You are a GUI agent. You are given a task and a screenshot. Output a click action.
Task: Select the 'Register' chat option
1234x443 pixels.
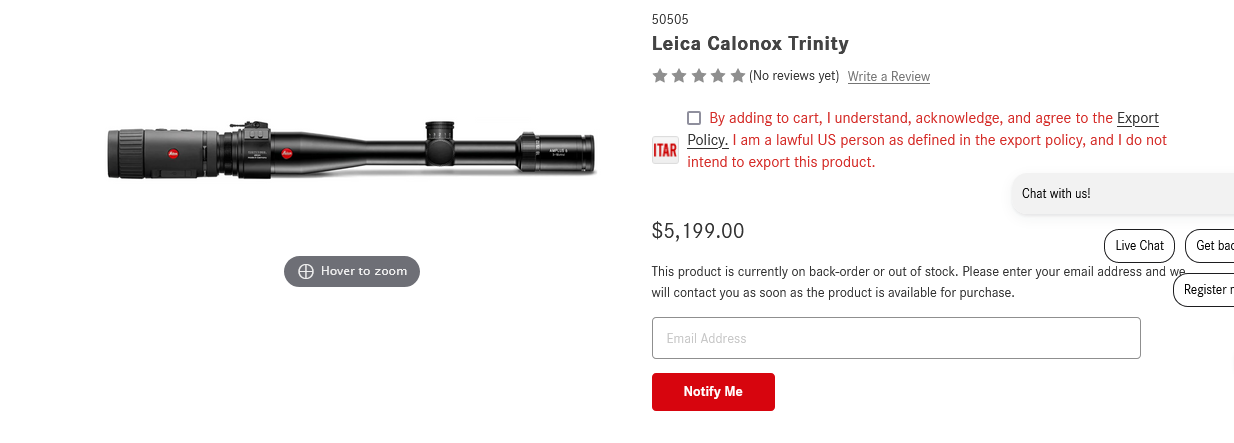point(1205,289)
